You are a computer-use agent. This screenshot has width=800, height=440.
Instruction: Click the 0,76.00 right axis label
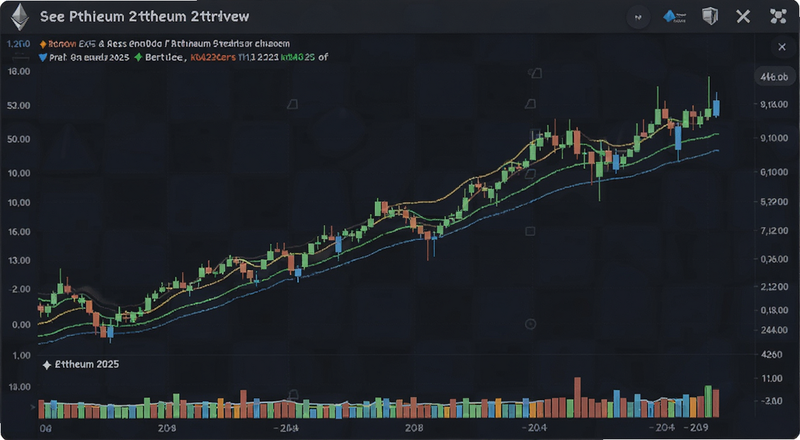[774, 259]
